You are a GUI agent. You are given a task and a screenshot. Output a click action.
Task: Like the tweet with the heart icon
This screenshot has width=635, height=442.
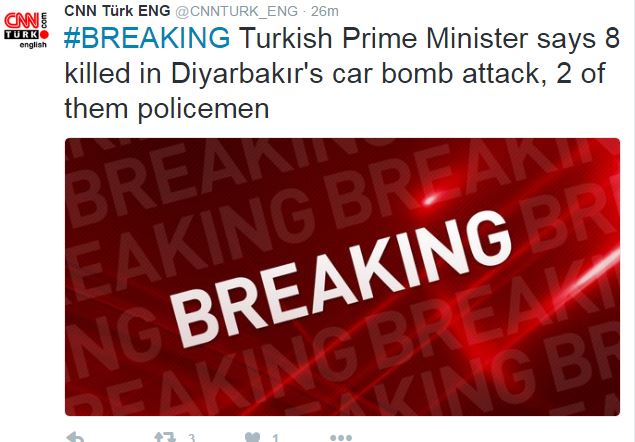click(253, 437)
